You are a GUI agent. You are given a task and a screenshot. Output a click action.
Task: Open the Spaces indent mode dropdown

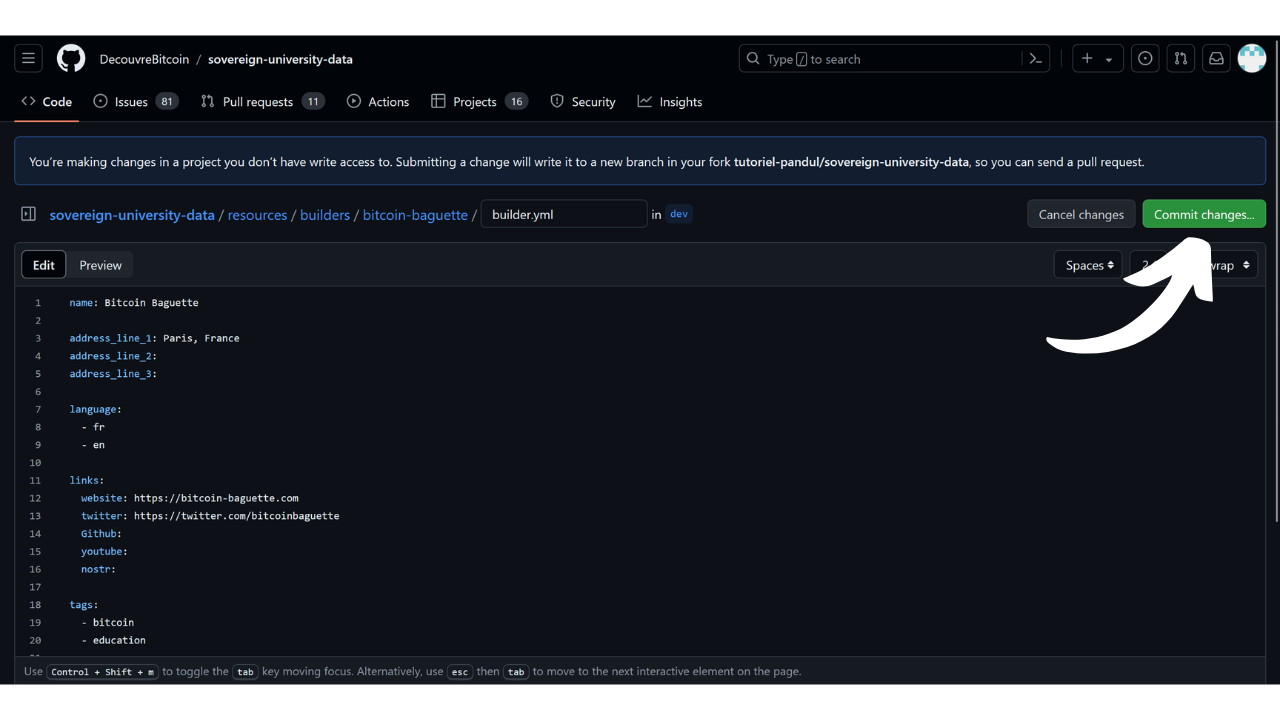pos(1088,265)
